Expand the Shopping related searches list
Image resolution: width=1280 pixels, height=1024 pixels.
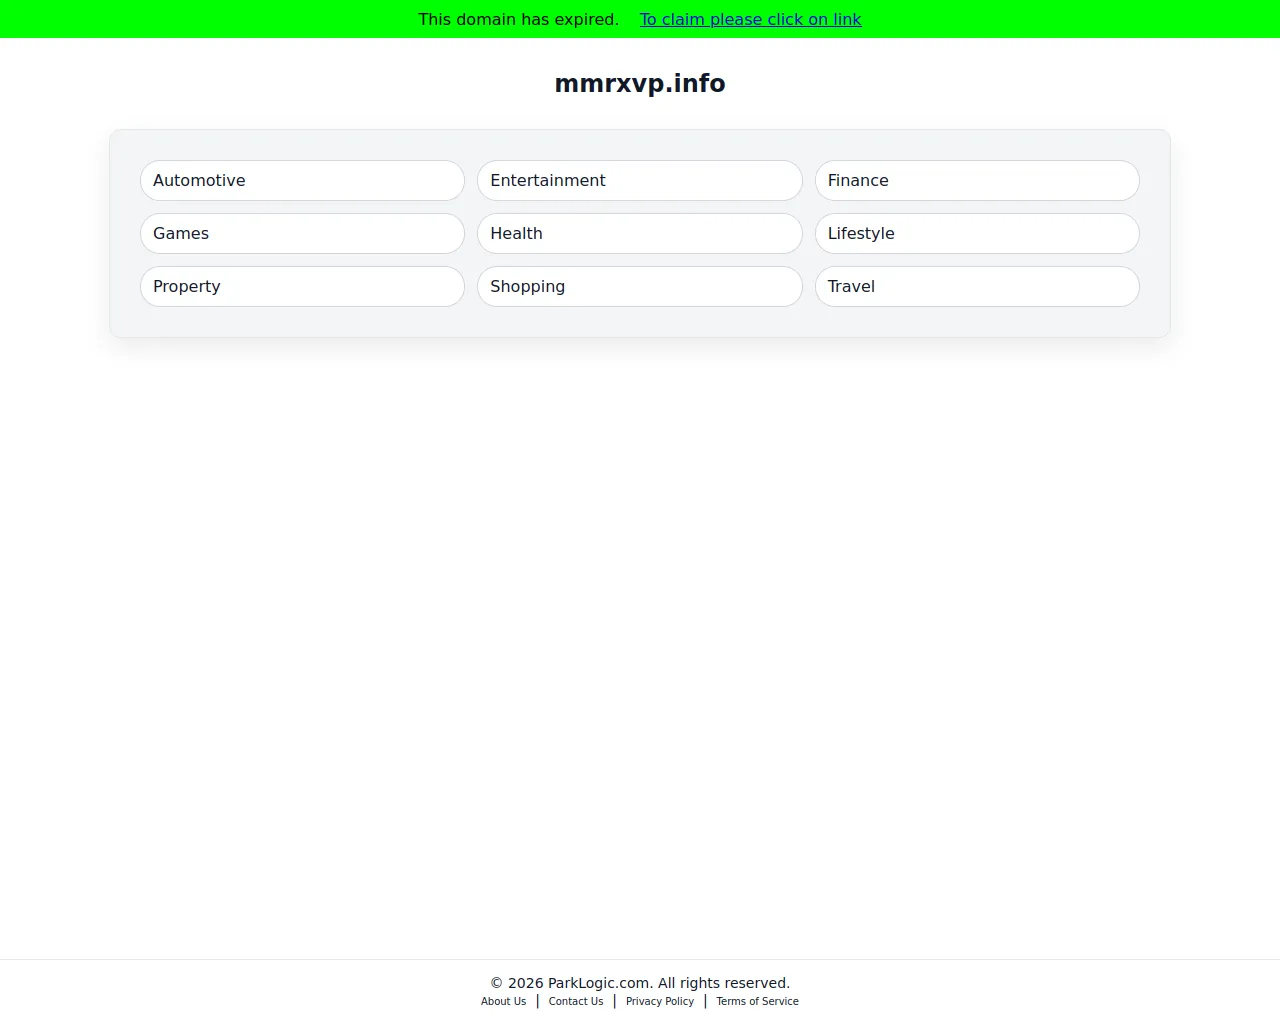tap(639, 286)
